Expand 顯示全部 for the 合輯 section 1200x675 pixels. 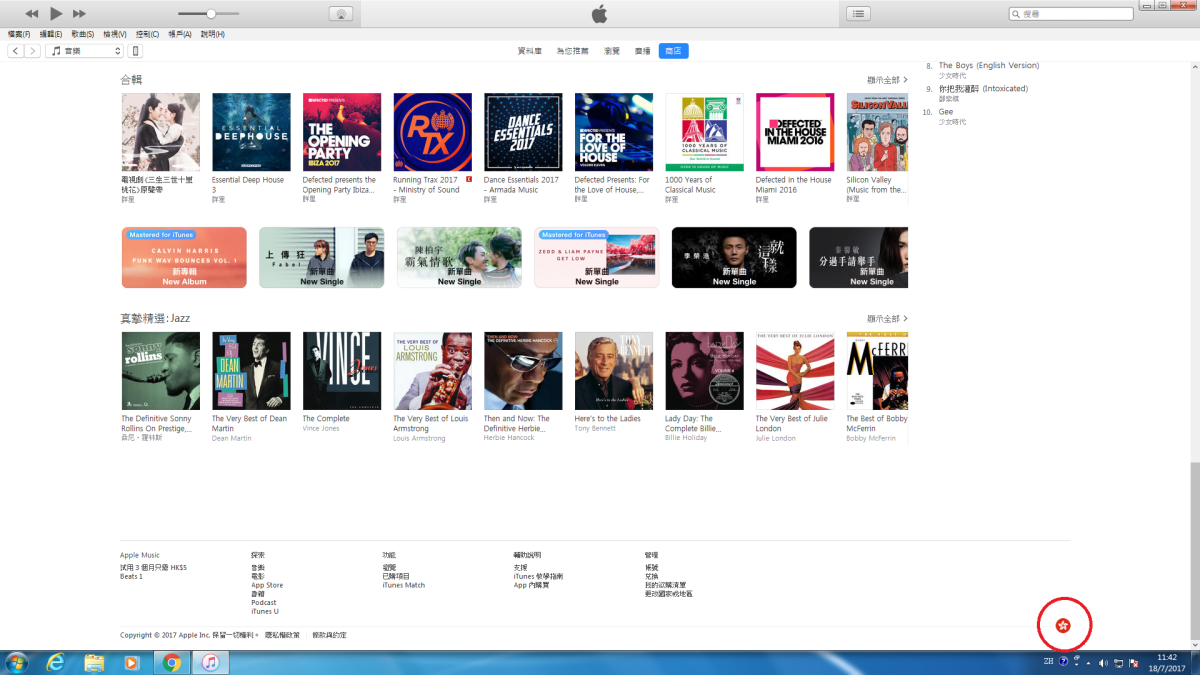(887, 79)
